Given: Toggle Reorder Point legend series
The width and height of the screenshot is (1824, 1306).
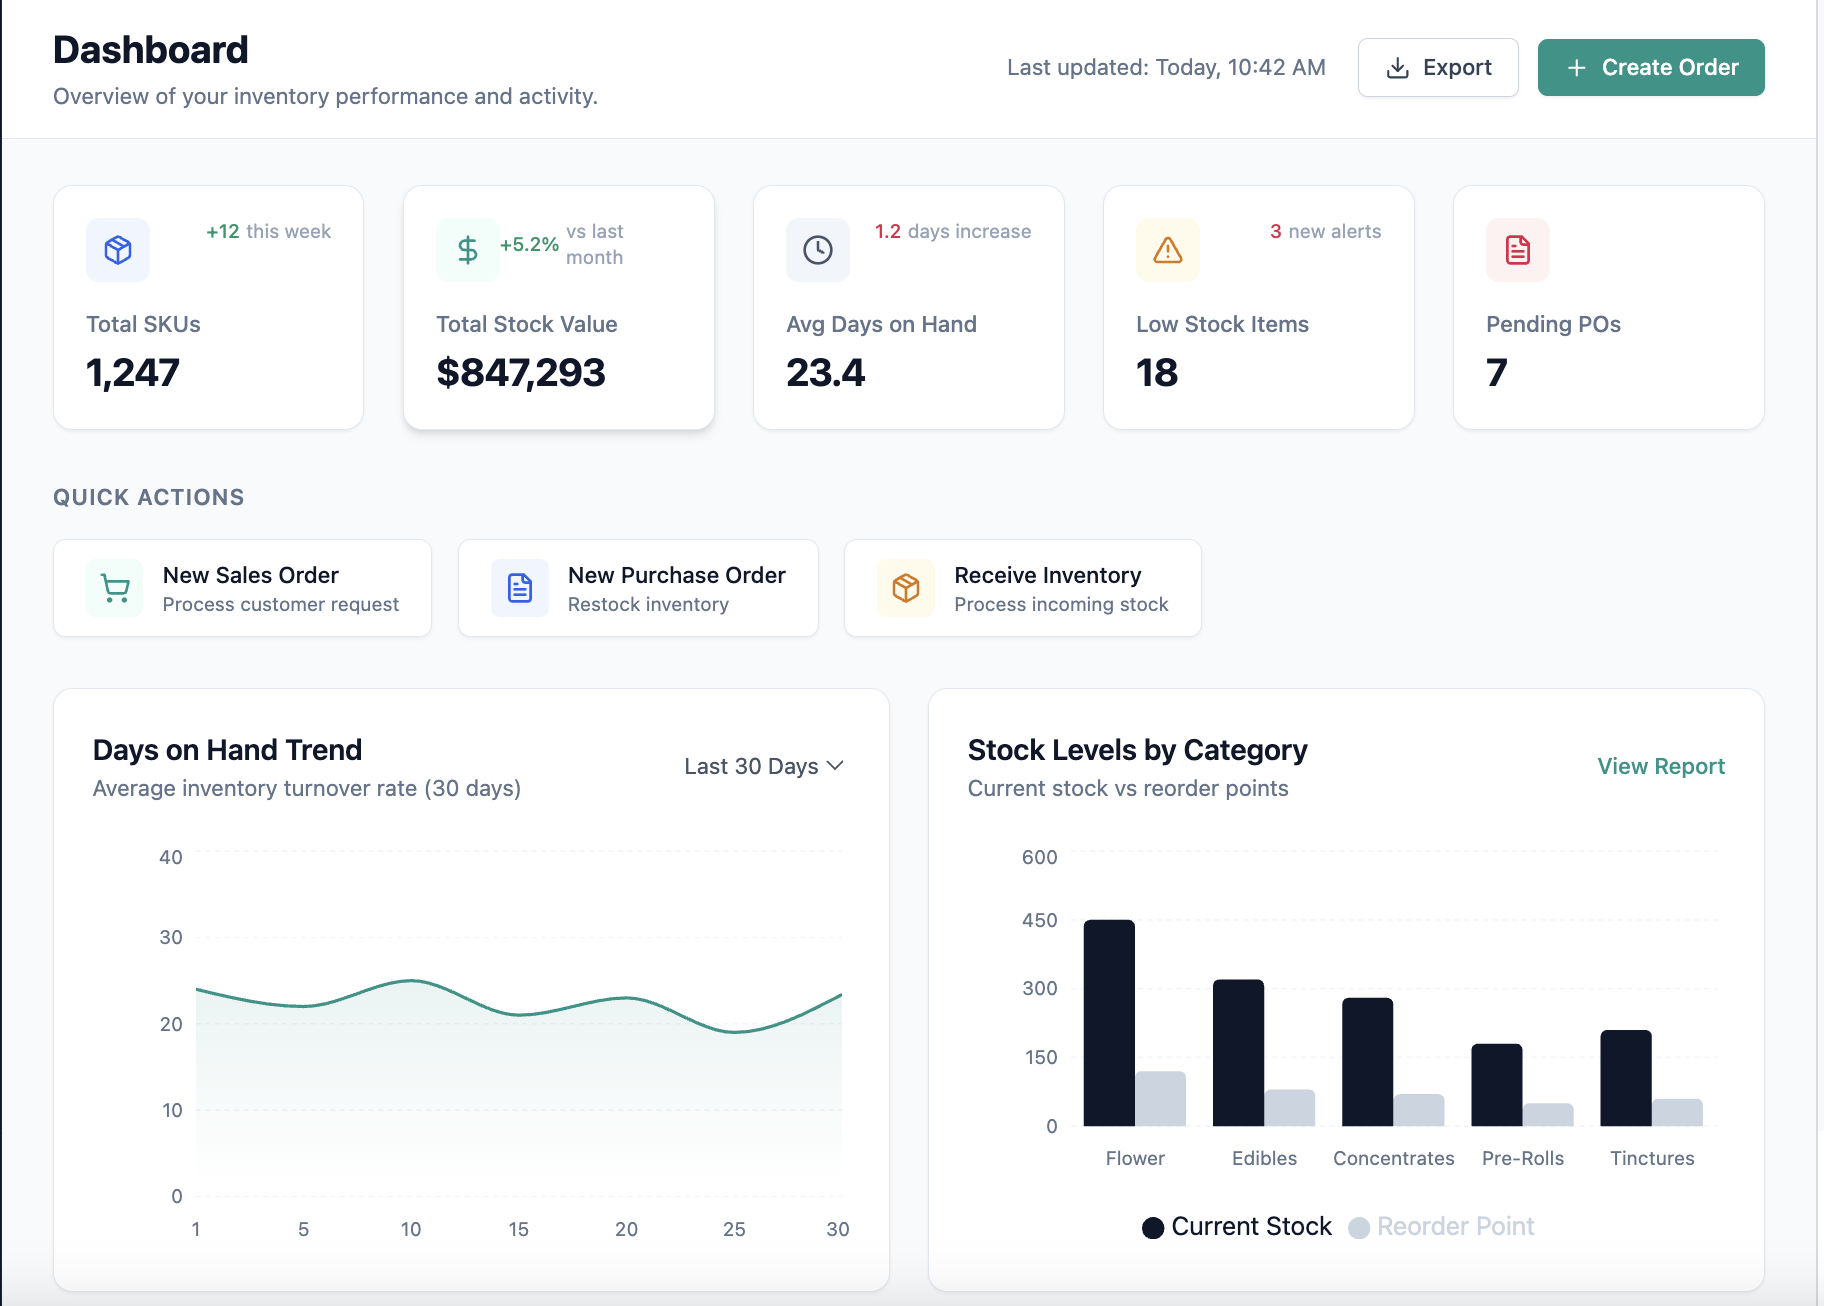Looking at the screenshot, I should tap(1442, 1227).
